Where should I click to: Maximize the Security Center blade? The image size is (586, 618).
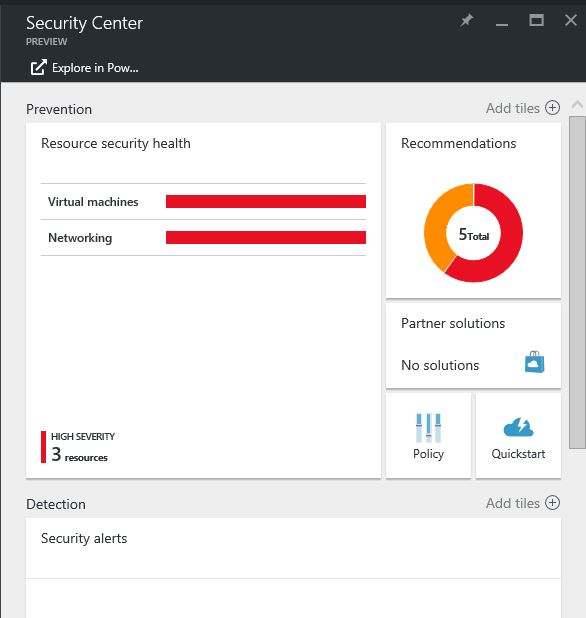click(536, 20)
